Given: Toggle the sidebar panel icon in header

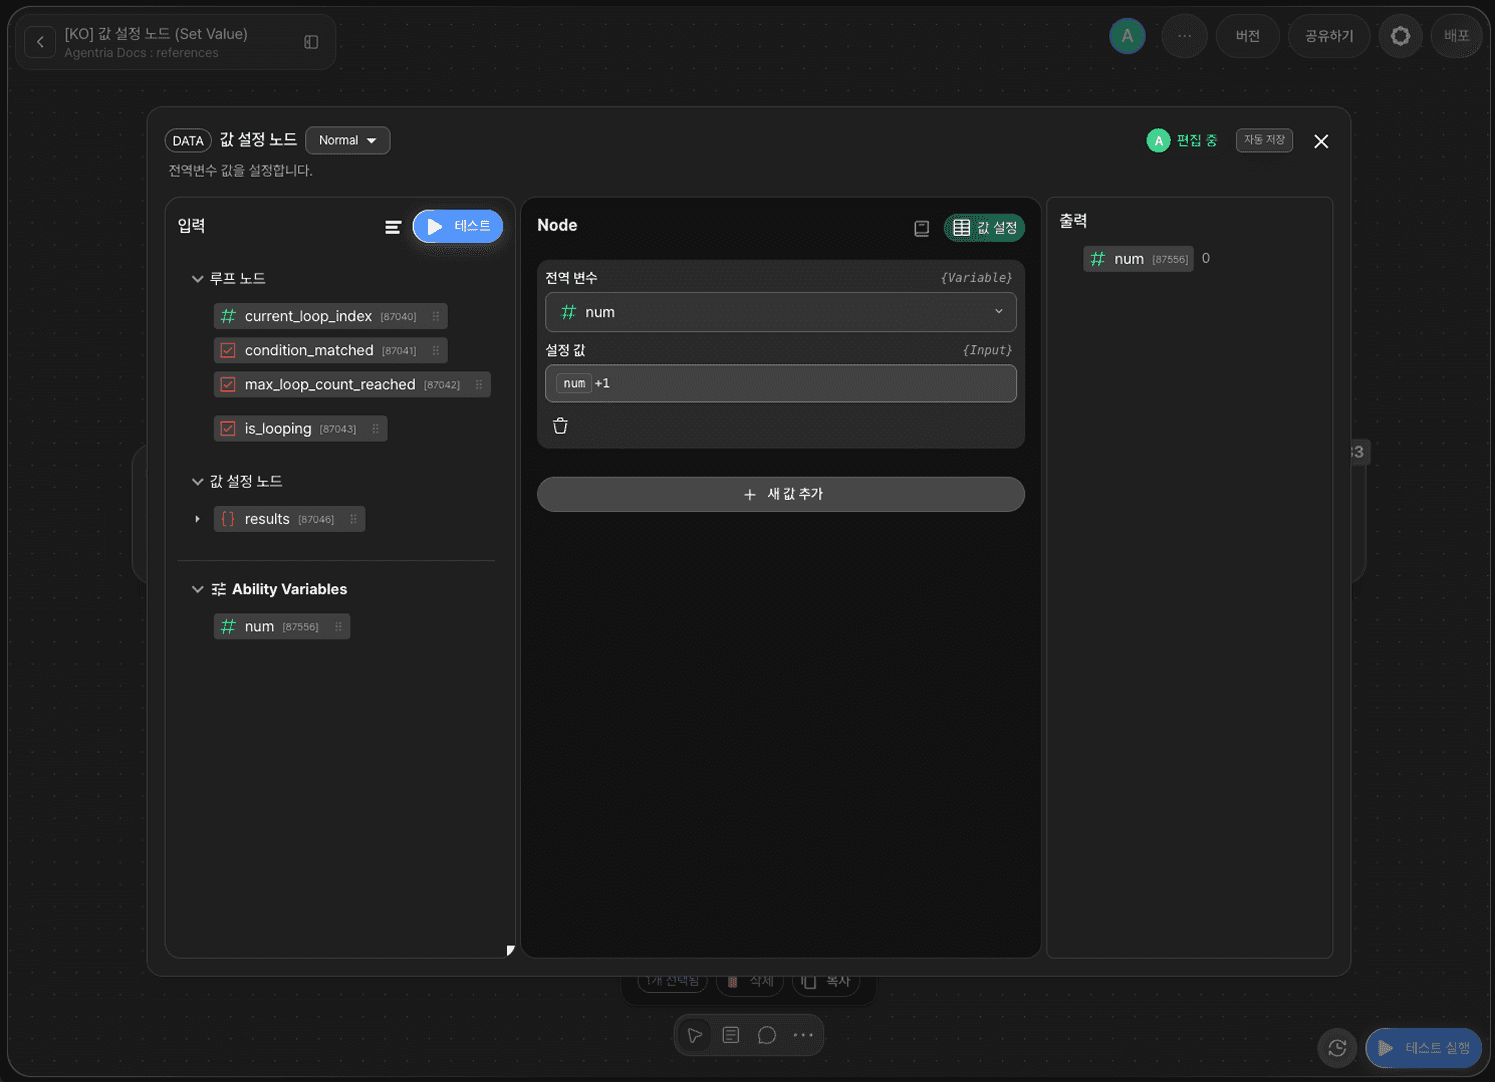Looking at the screenshot, I should [311, 42].
